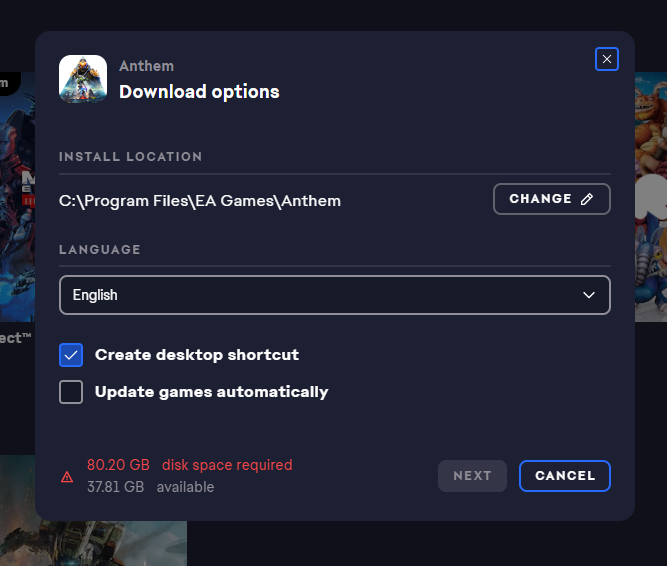The height and width of the screenshot is (566, 667).
Task: Click the INSTALL LOCATION section label
Action: [x=131, y=157]
